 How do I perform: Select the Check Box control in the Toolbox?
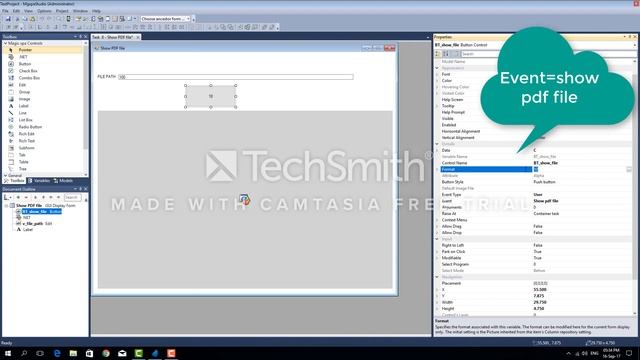click(28, 71)
